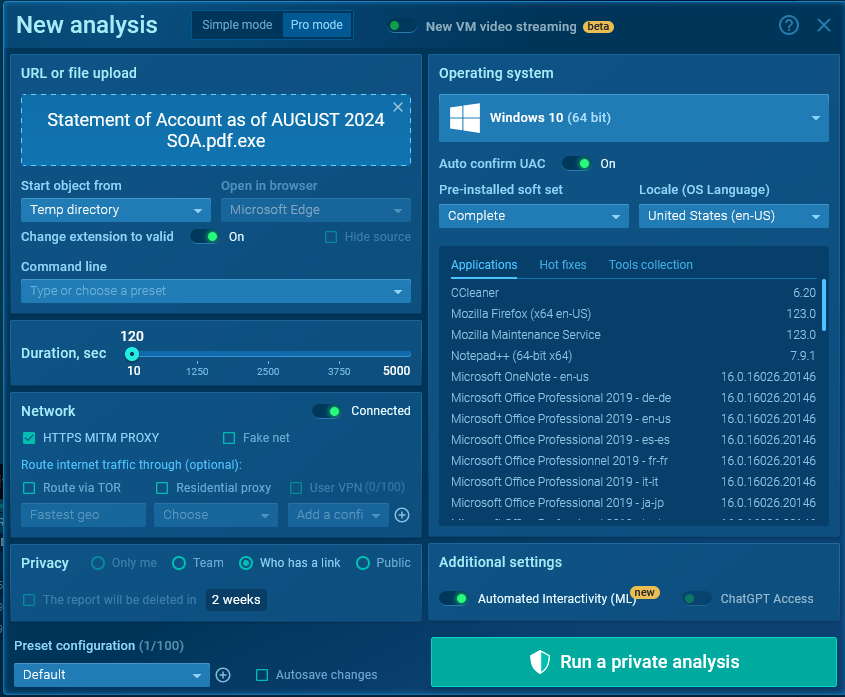Toggle New VM video streaming switch

pos(402,26)
